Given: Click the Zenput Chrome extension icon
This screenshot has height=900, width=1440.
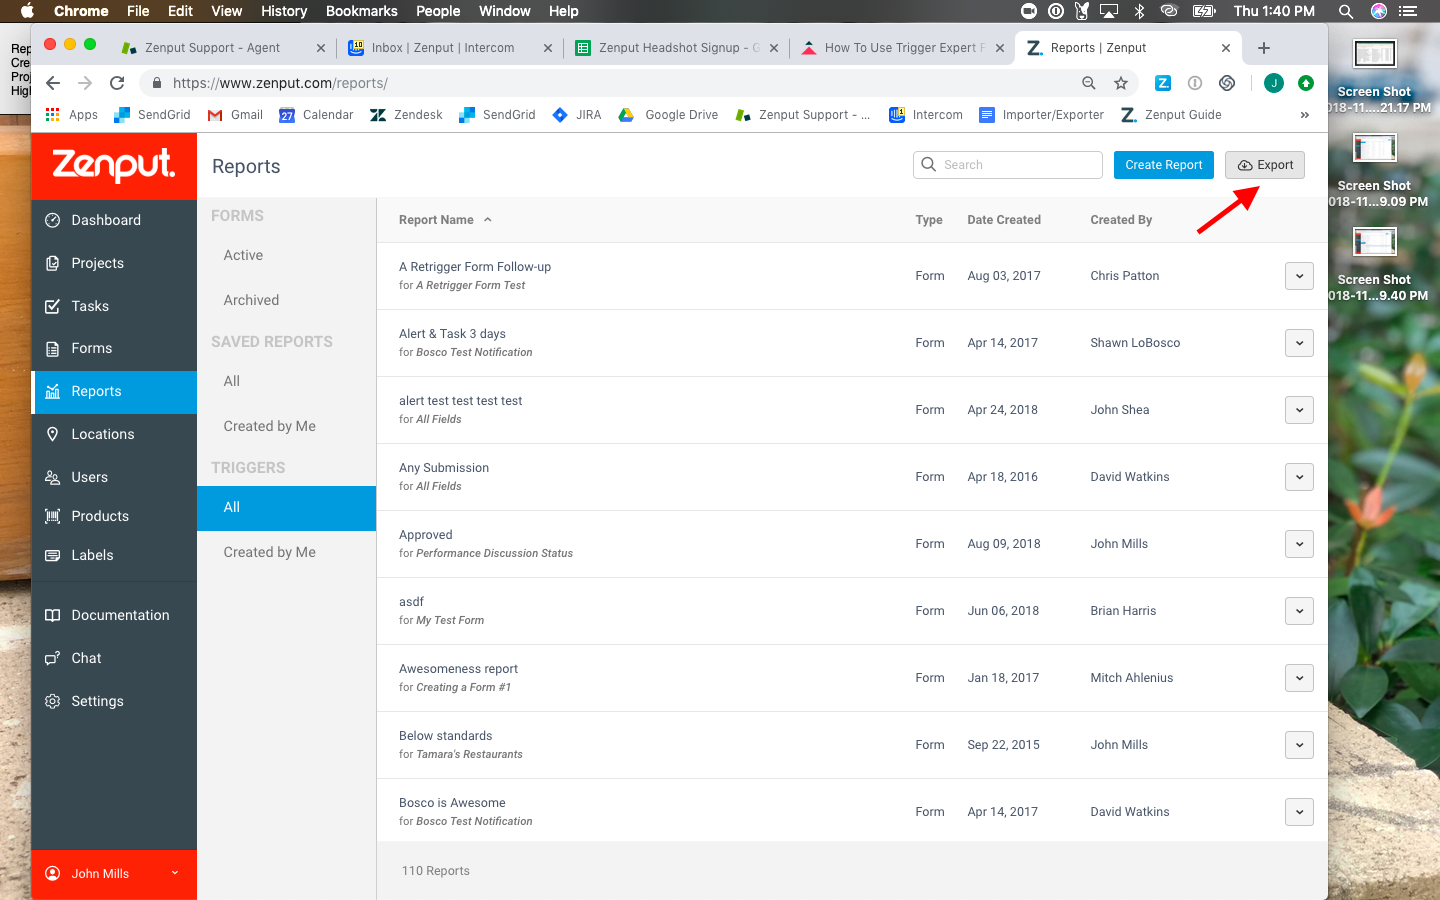Looking at the screenshot, I should (1163, 83).
